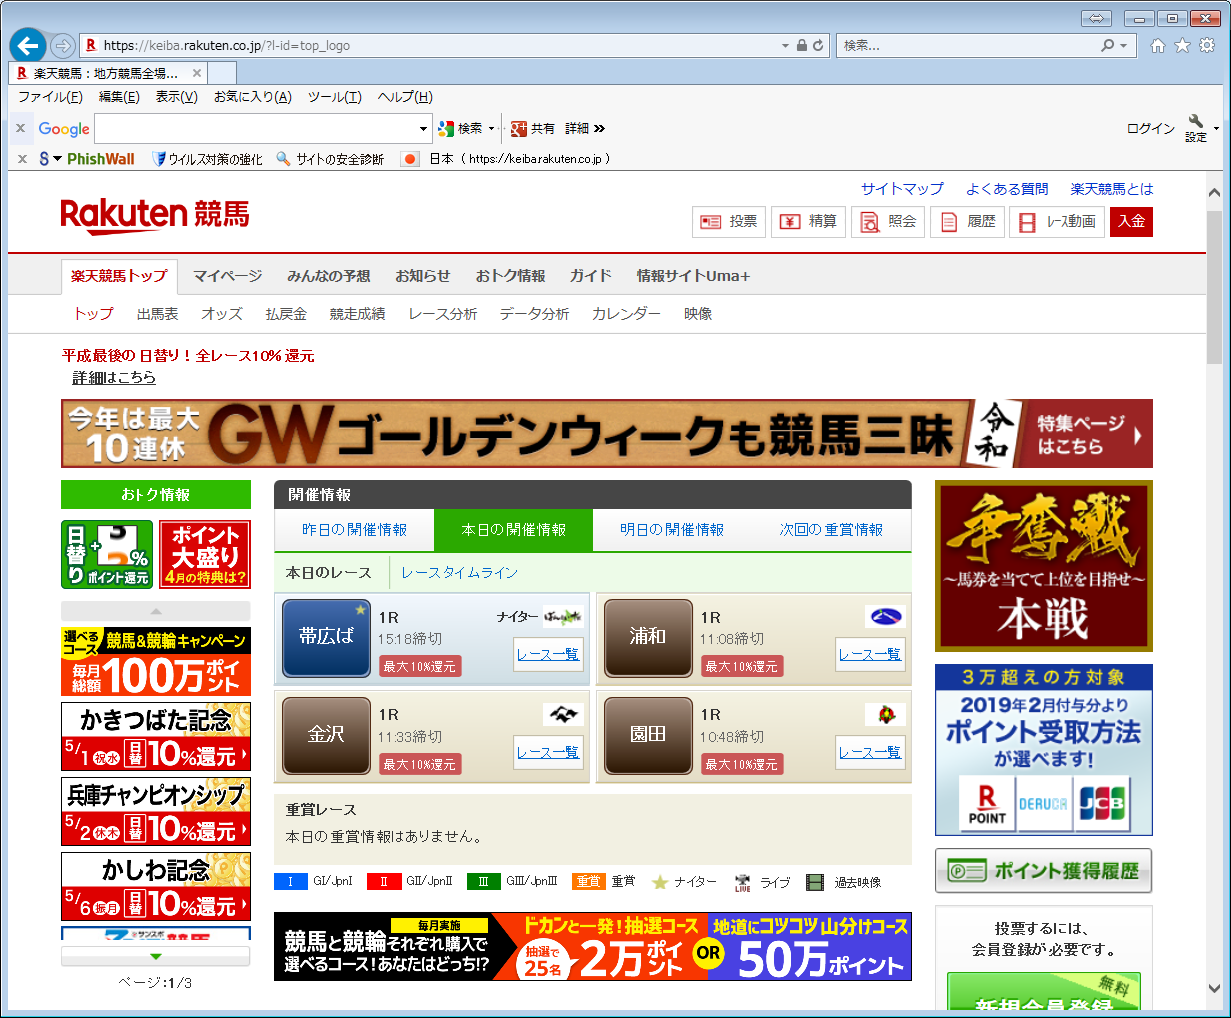
Task: Open the toolbar 設定 wrench icon
Action: (x=1197, y=129)
